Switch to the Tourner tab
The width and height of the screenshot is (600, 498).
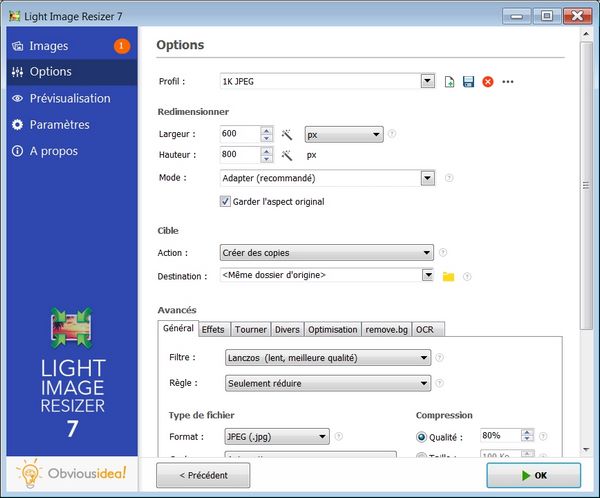pos(251,330)
